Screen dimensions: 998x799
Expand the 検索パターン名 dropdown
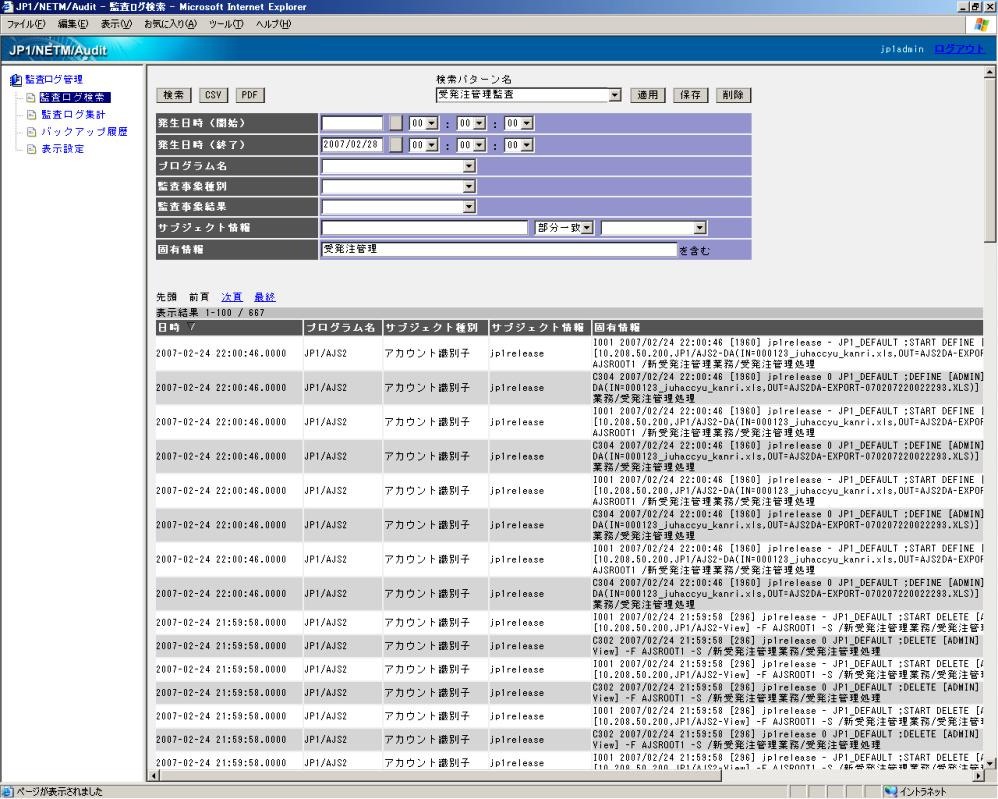616,95
